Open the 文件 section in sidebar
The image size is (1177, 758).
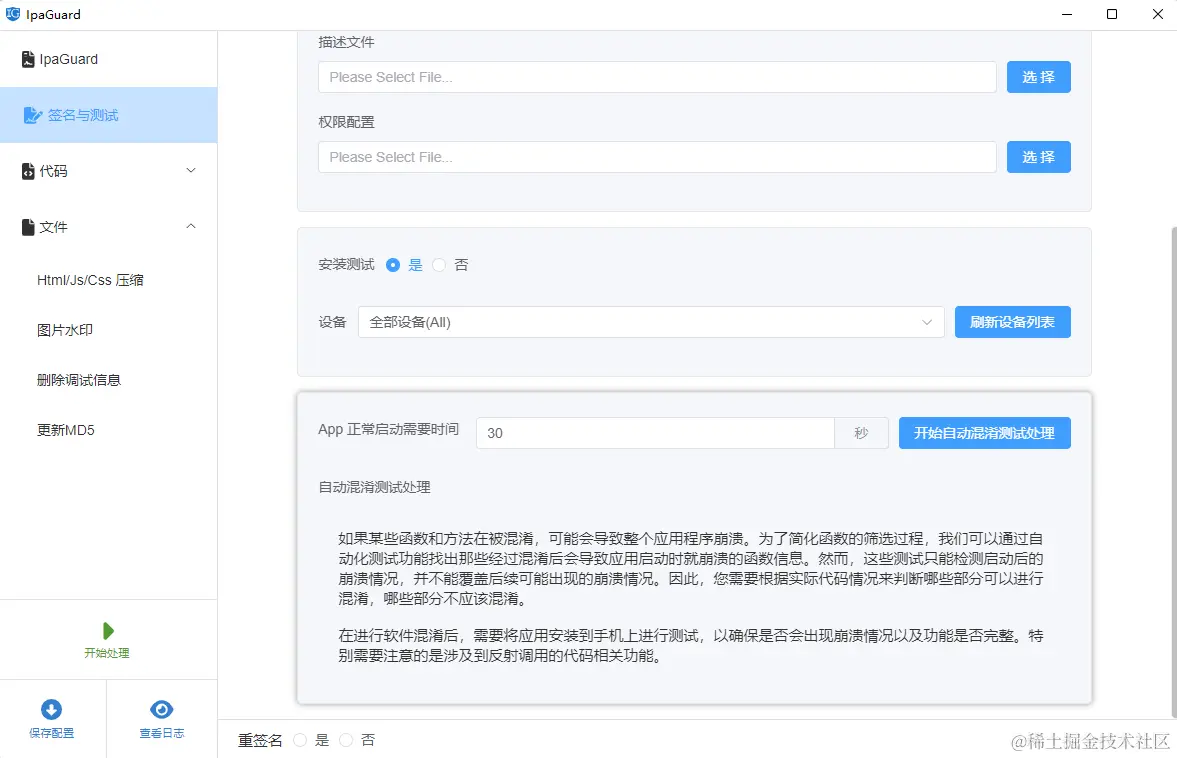point(54,227)
